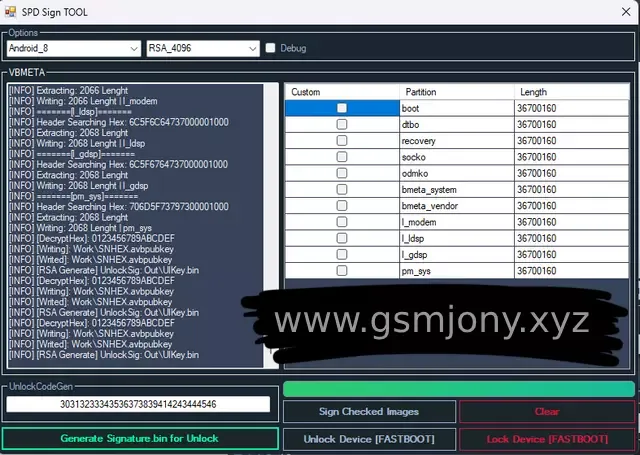Viewport: 640px width, 455px height.
Task: Select the l_gdsp partition name cell
Action: (x=457, y=255)
